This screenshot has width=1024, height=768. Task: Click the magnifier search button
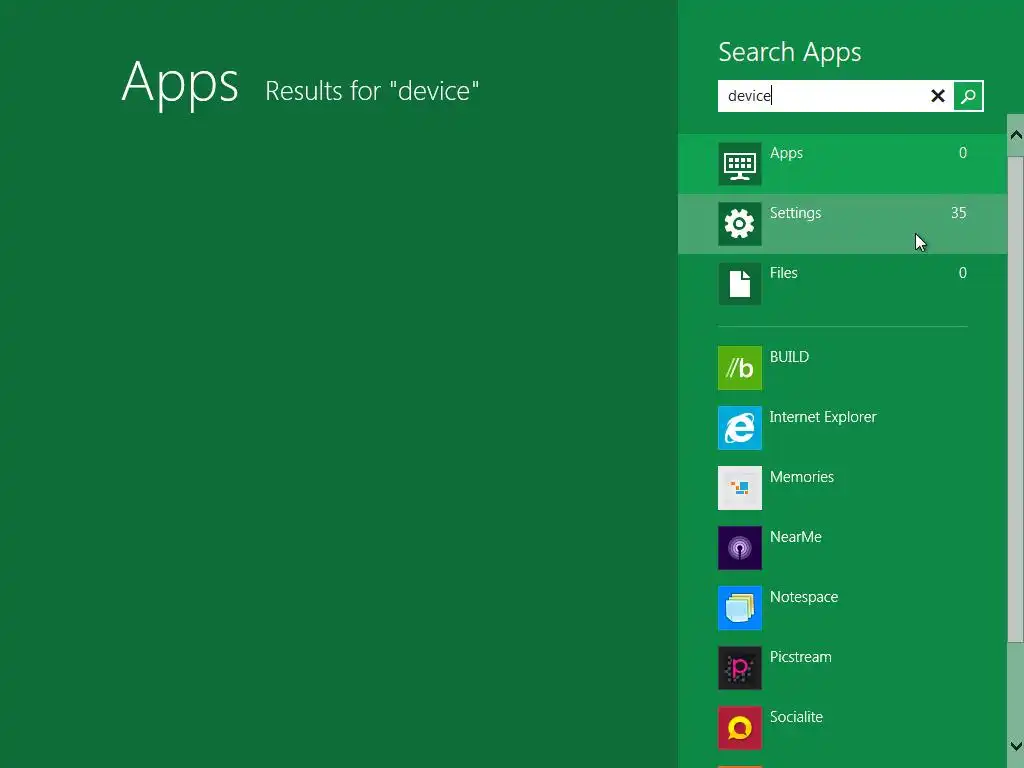click(x=968, y=96)
